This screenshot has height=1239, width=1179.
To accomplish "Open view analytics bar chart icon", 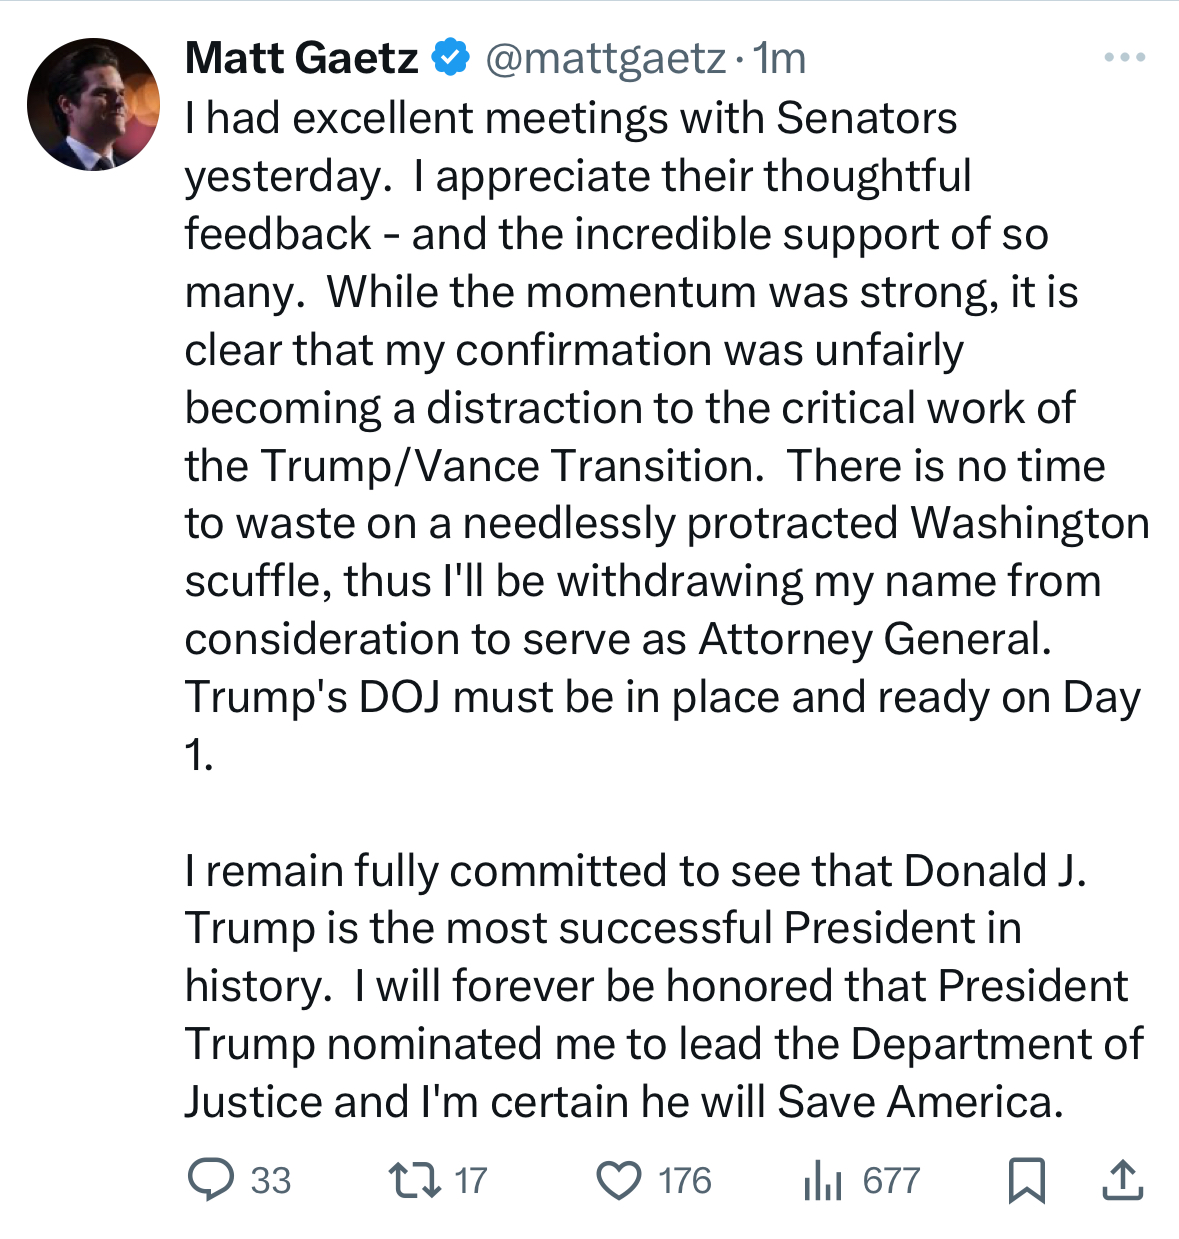I will pos(823,1180).
